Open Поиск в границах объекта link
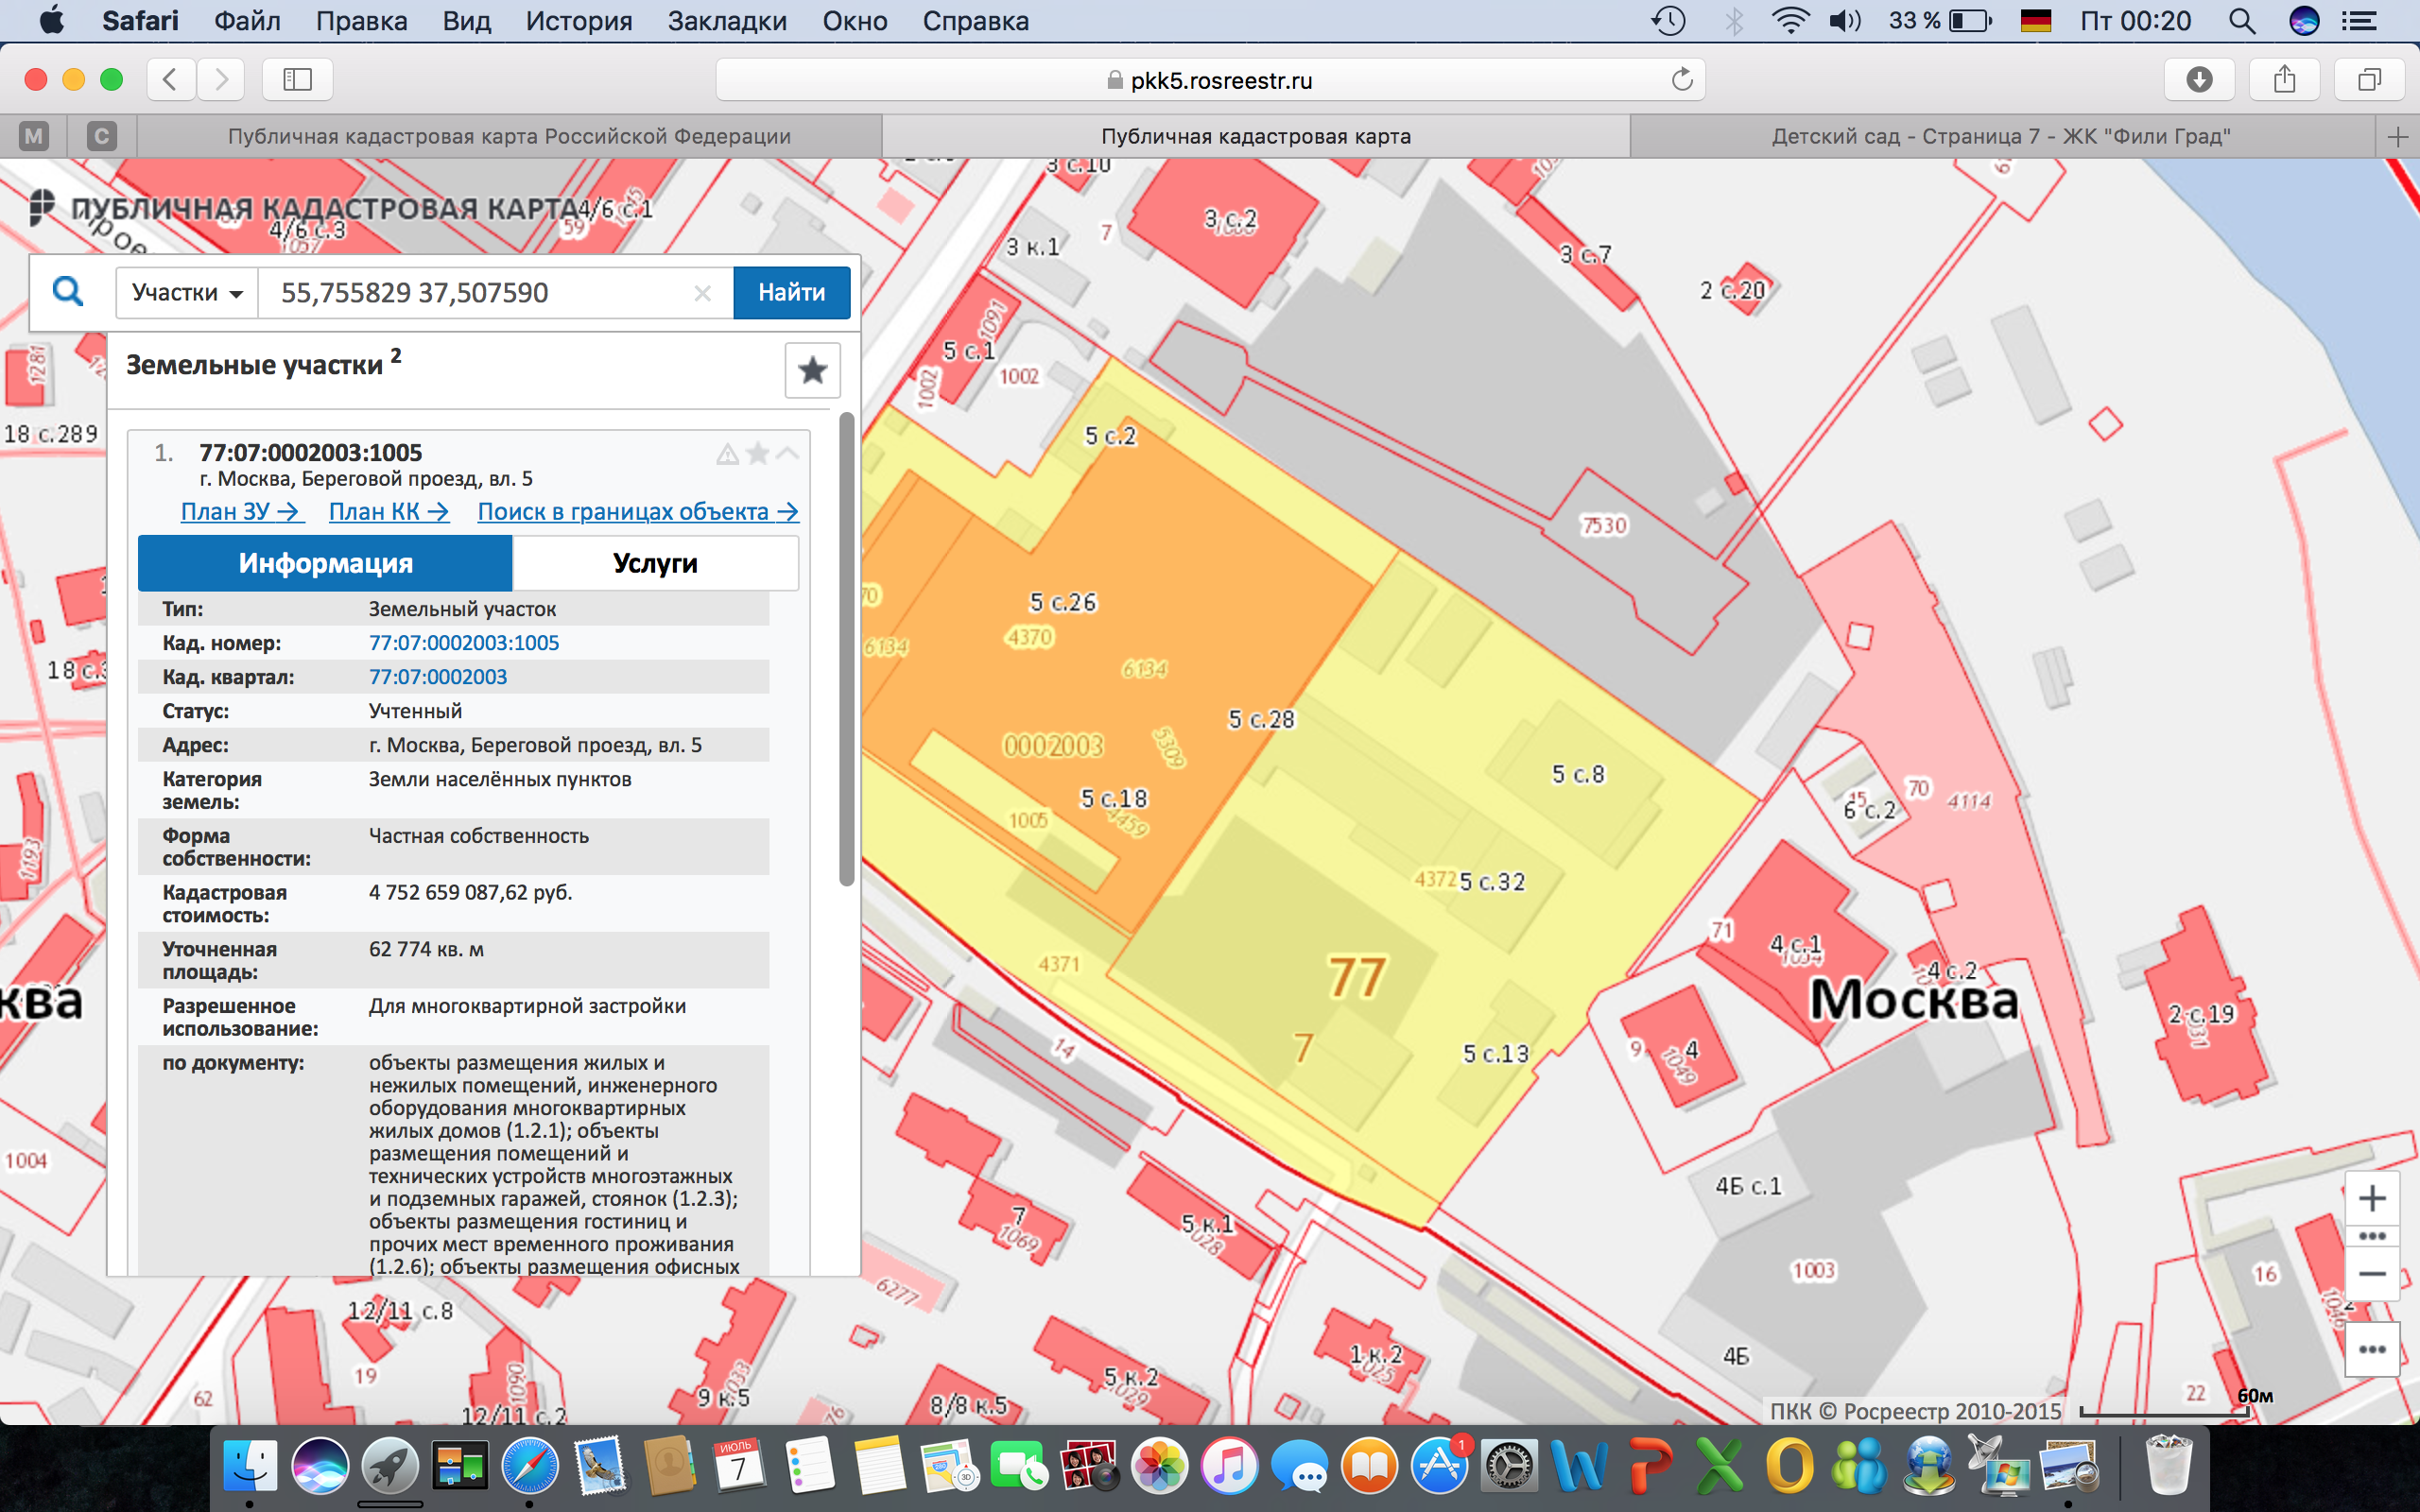Screen dimensions: 2420x1512 pos(638,512)
